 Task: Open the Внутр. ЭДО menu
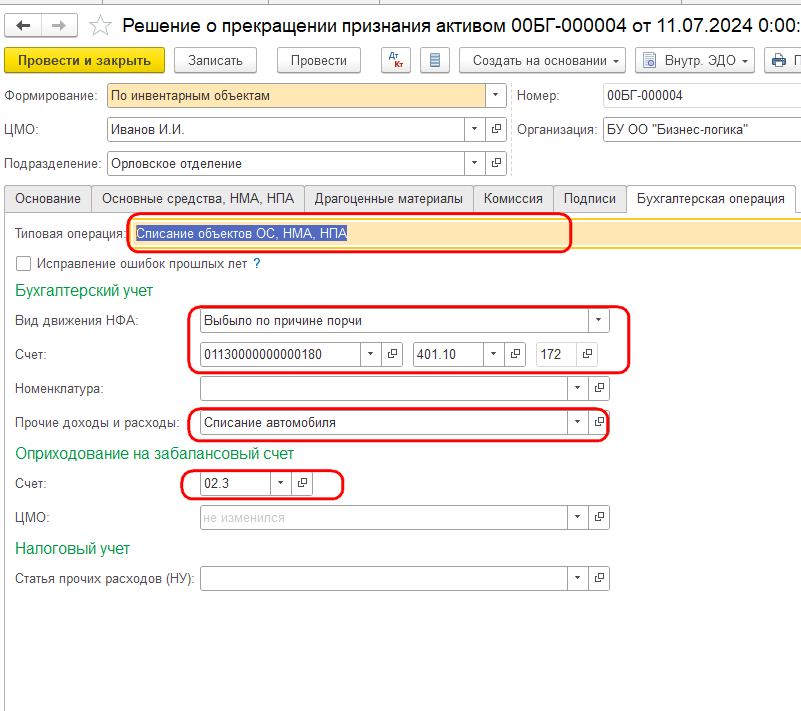pos(695,60)
